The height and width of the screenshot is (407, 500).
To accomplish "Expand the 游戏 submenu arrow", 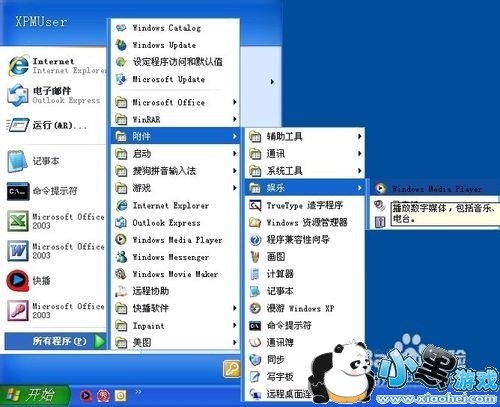I will pyautogui.click(x=235, y=188).
